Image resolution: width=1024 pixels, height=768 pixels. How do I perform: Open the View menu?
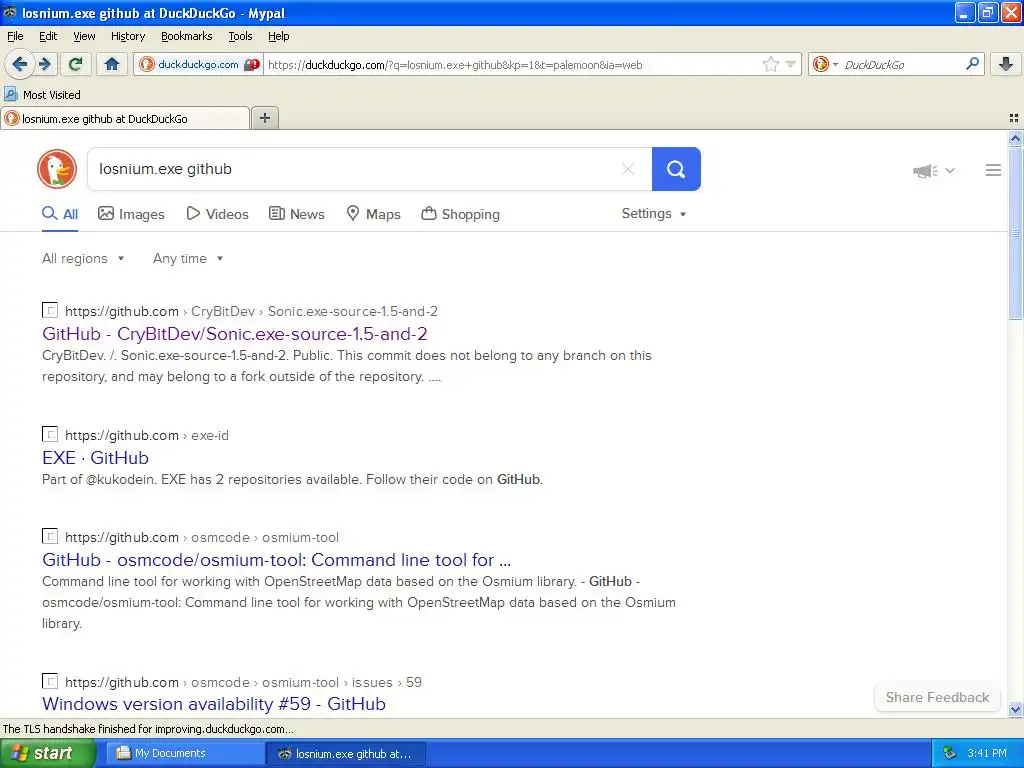(x=84, y=36)
